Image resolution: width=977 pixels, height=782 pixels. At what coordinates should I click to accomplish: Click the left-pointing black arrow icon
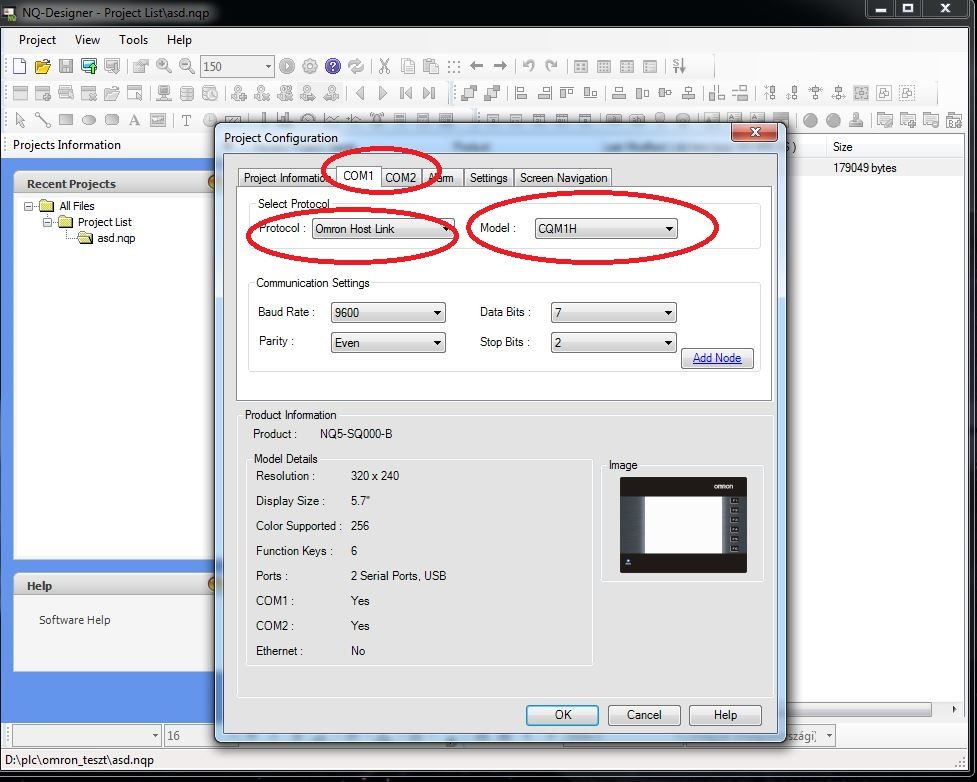(x=477, y=65)
